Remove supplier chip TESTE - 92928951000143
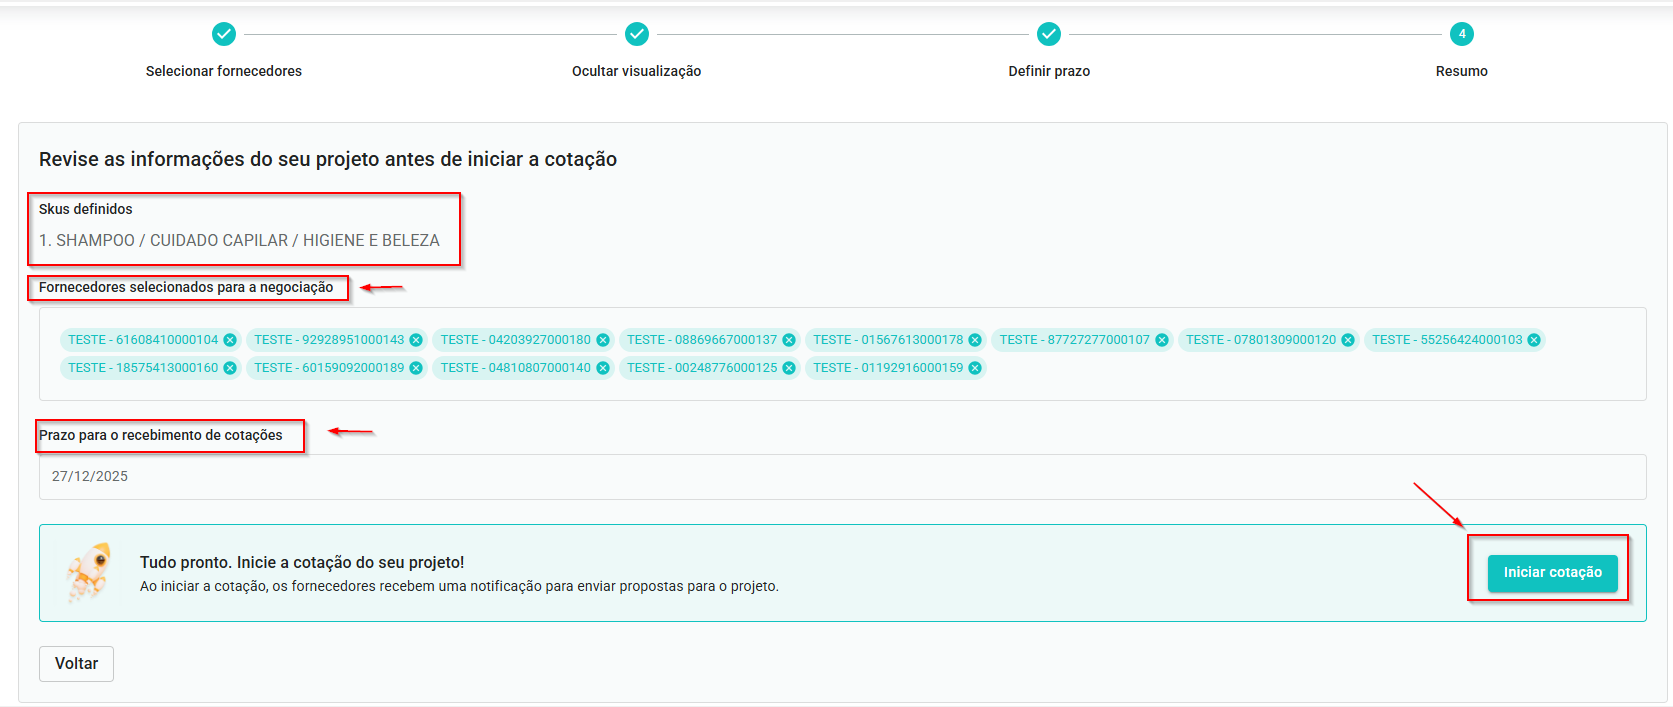This screenshot has height=707, width=1673. 416,340
